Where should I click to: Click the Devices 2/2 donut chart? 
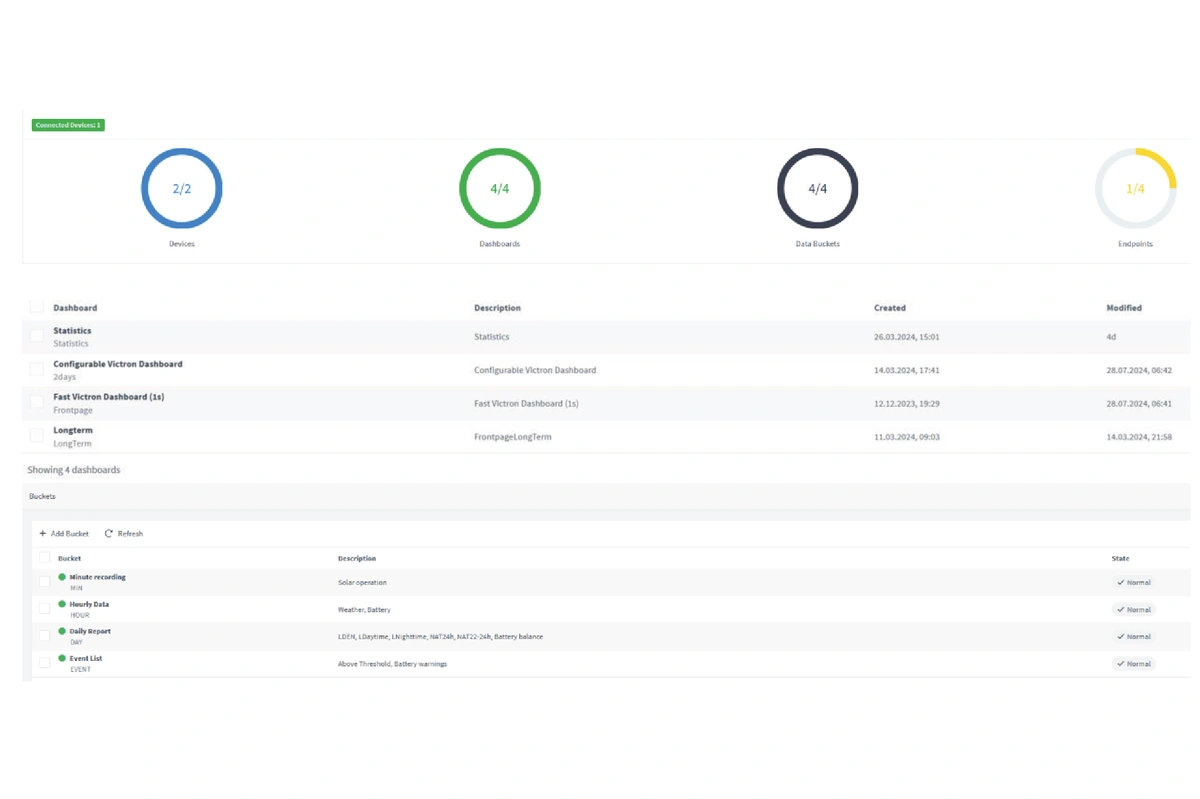point(181,188)
